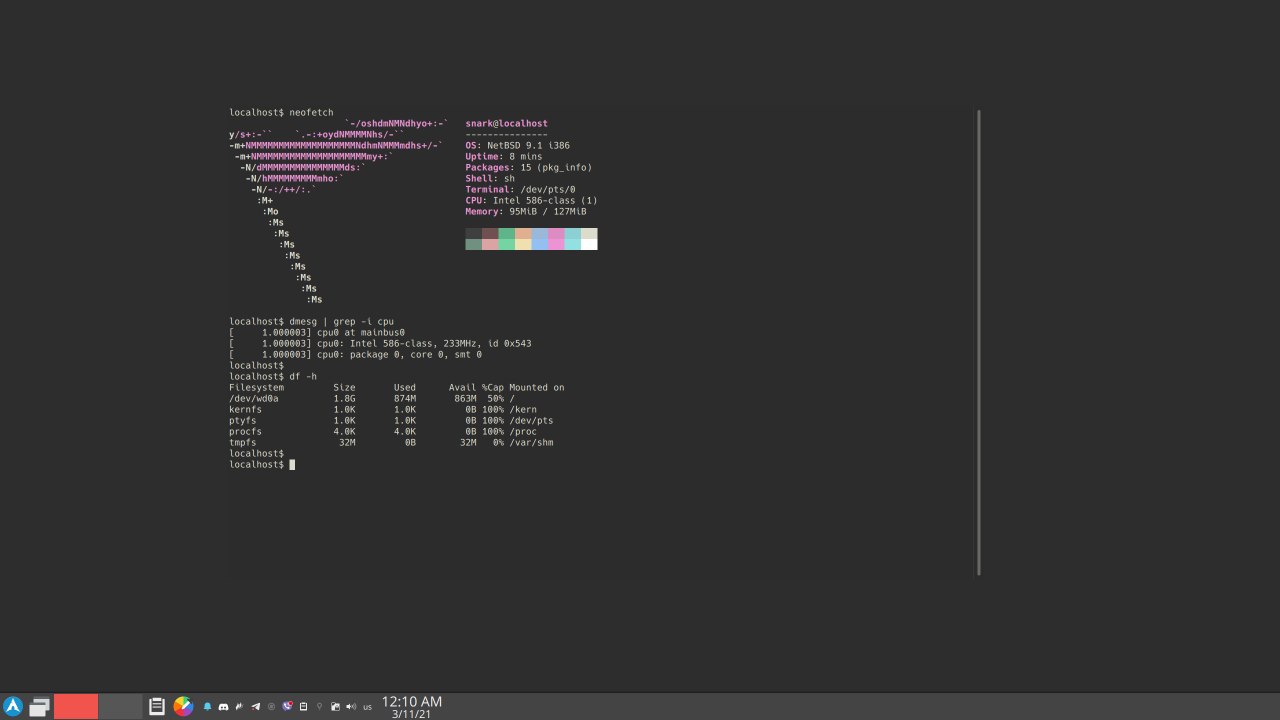Image resolution: width=1280 pixels, height=720 pixels.
Task: Click the 'dmesg | grep -i cpu' command
Action: pos(341,322)
